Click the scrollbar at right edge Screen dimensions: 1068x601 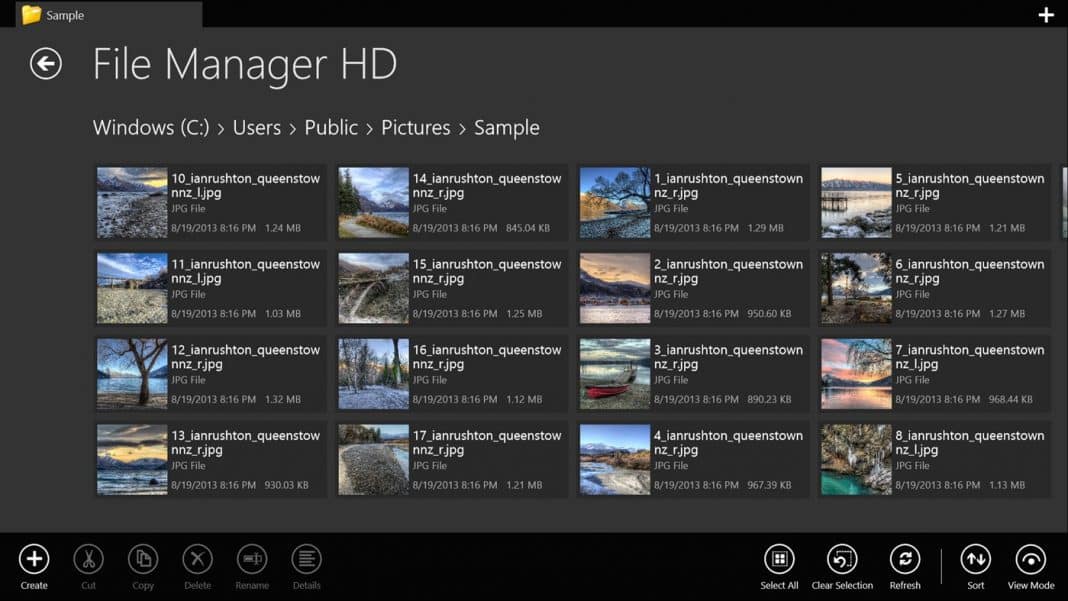coord(1065,203)
